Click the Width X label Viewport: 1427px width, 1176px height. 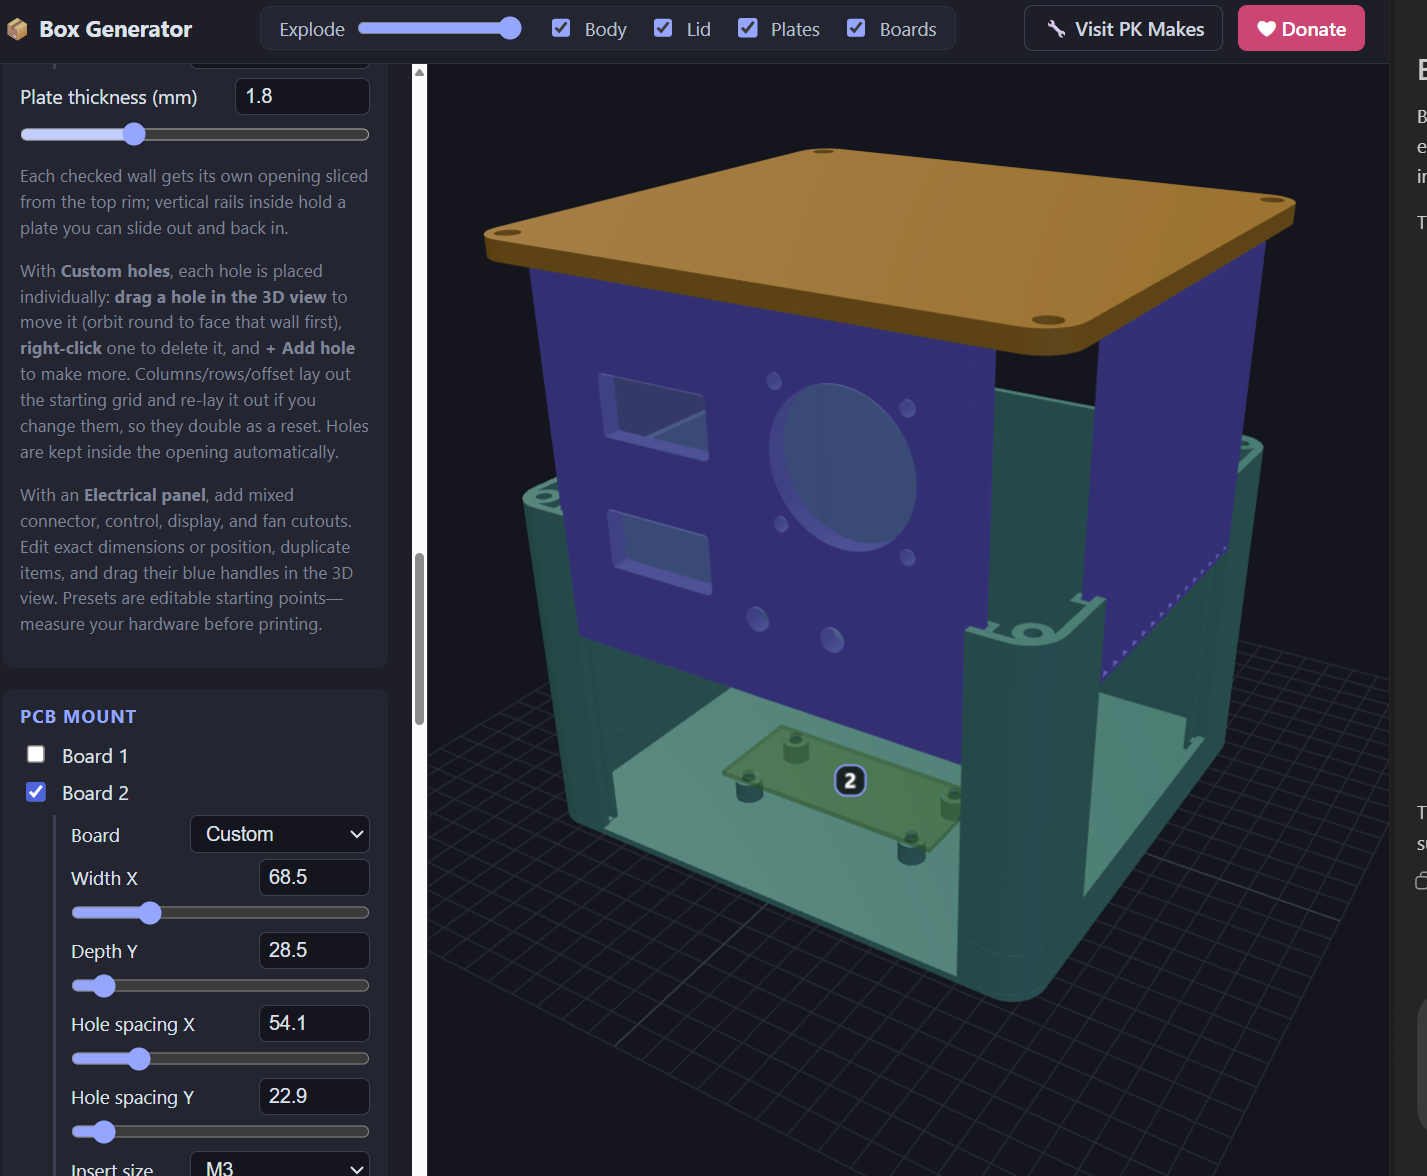pyautogui.click(x=104, y=878)
